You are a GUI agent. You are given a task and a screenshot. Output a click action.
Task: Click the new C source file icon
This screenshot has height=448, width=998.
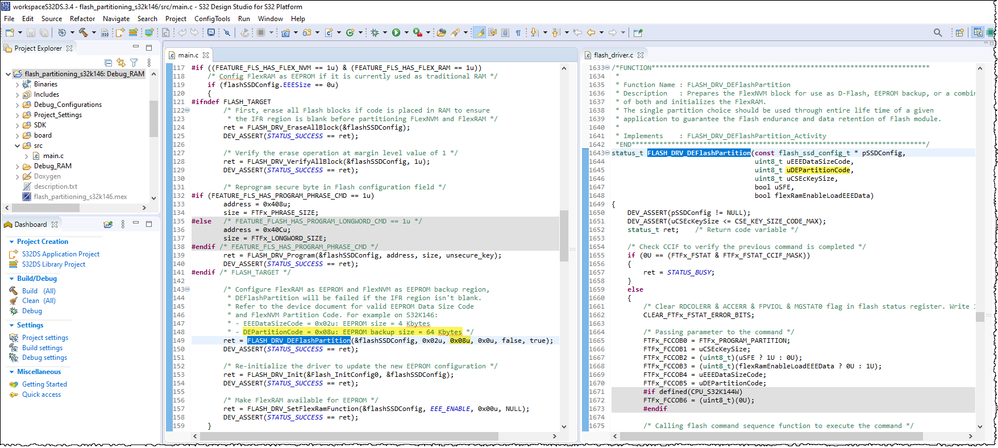pyautogui.click(x=328, y=32)
